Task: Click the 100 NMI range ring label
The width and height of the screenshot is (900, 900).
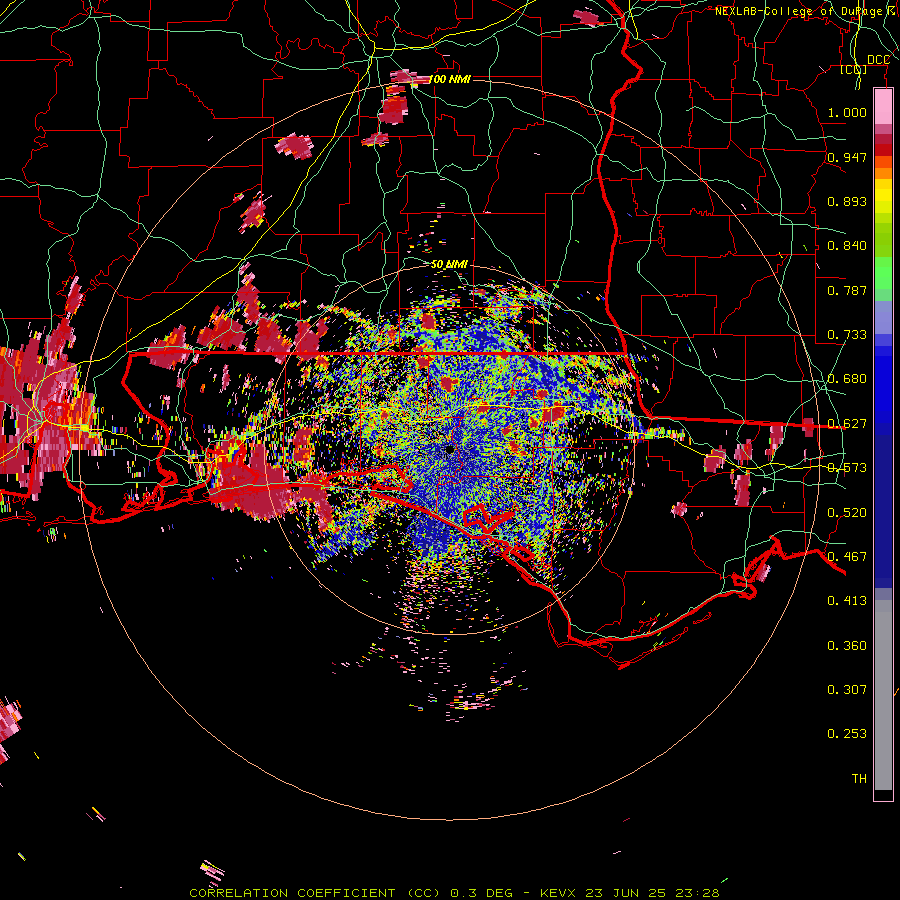Action: (x=449, y=79)
